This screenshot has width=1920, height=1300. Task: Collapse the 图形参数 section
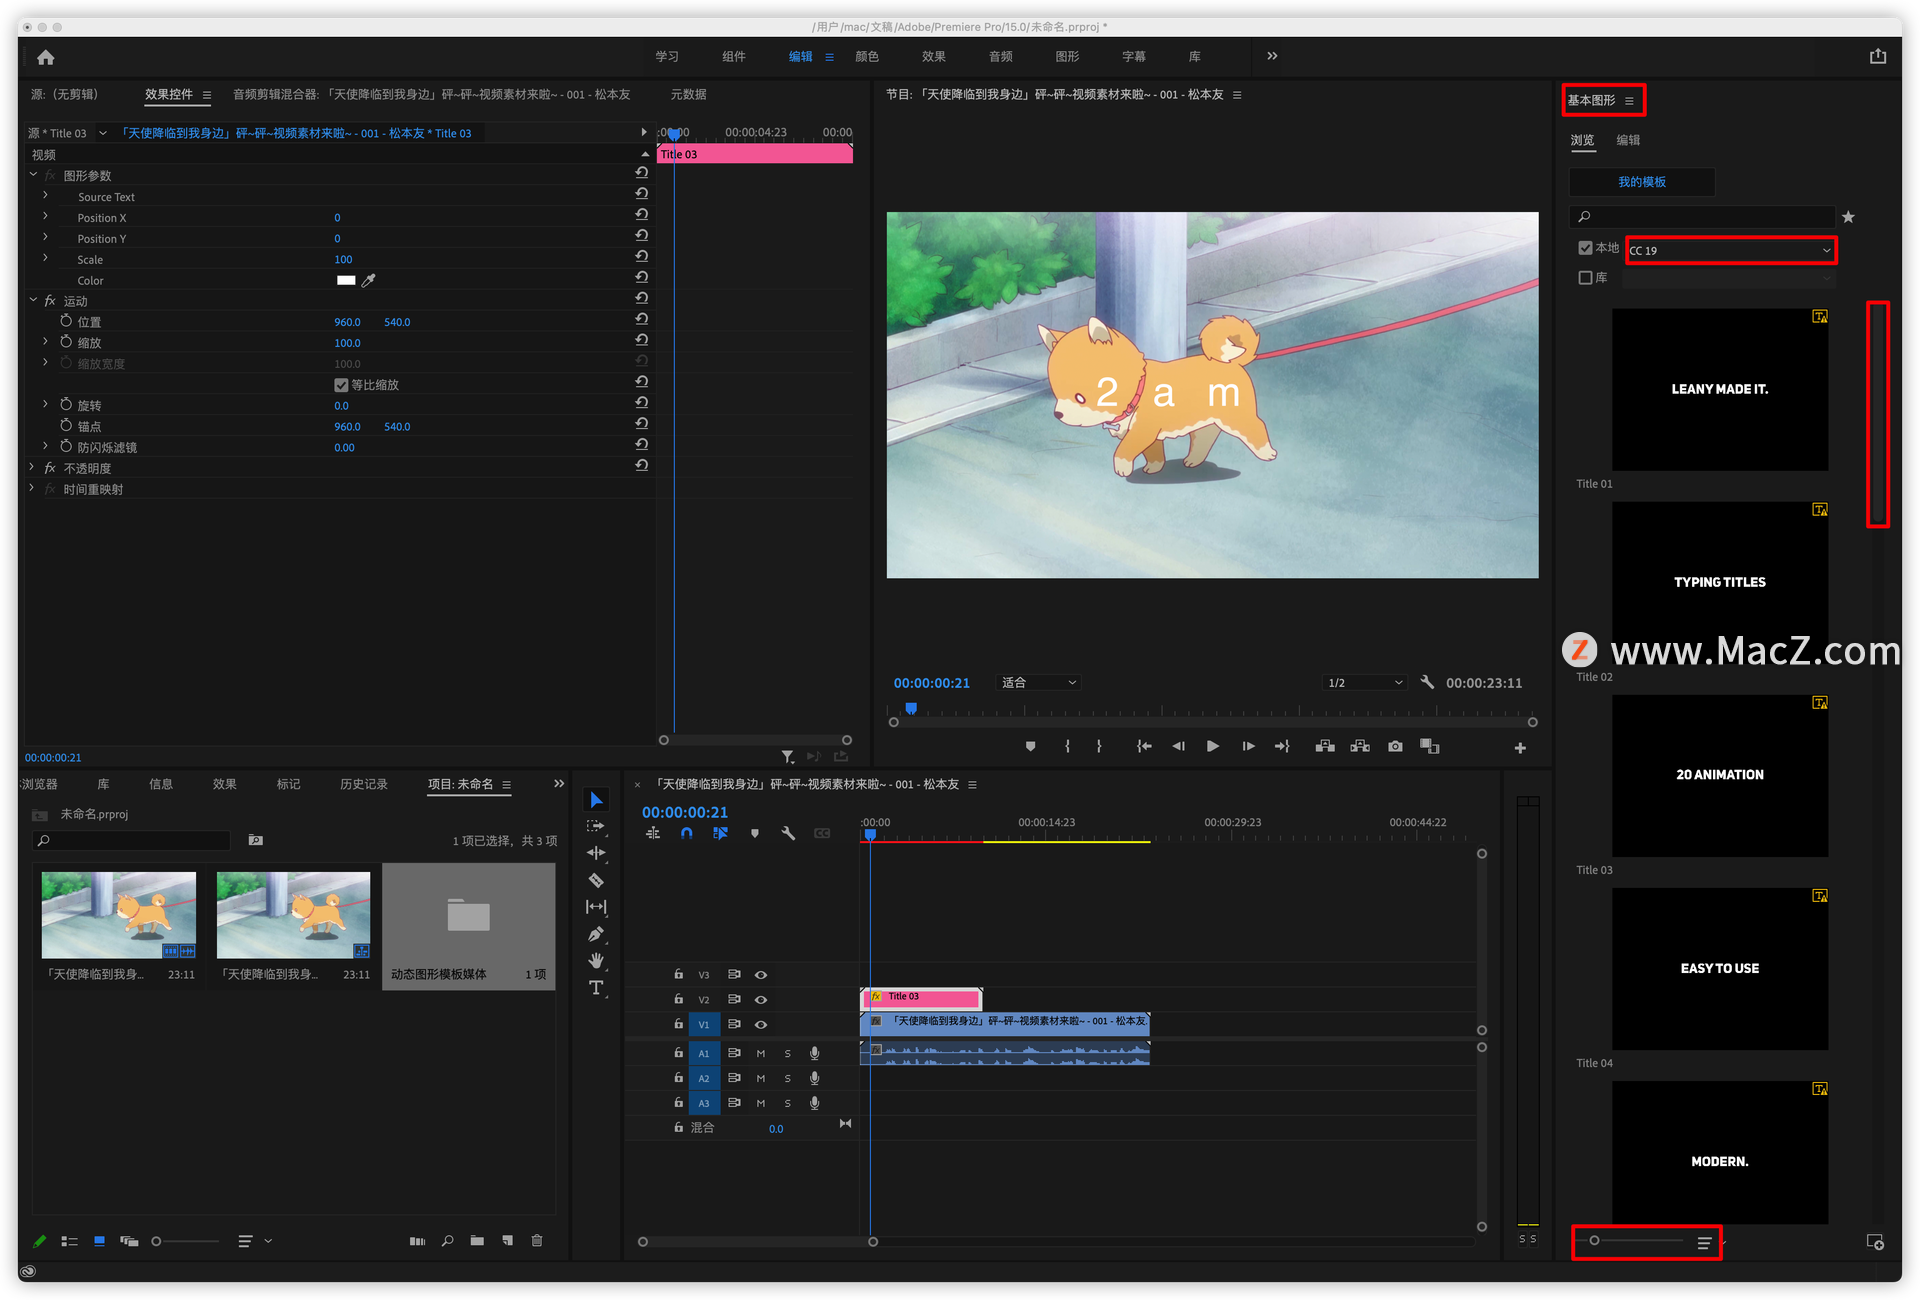tap(33, 175)
